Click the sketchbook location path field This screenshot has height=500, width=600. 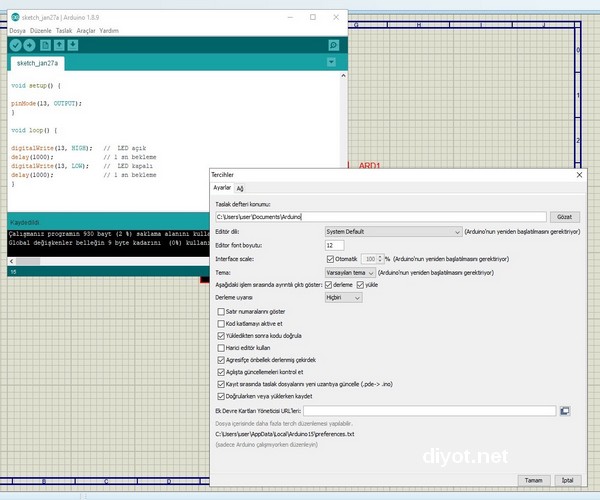[381, 217]
